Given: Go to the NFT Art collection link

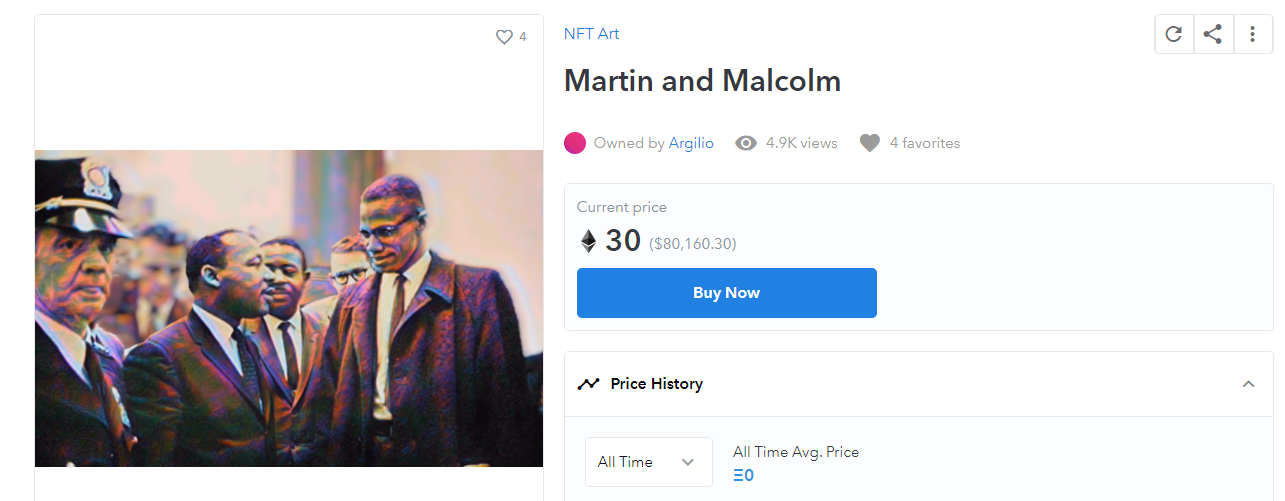Looking at the screenshot, I should [591, 34].
